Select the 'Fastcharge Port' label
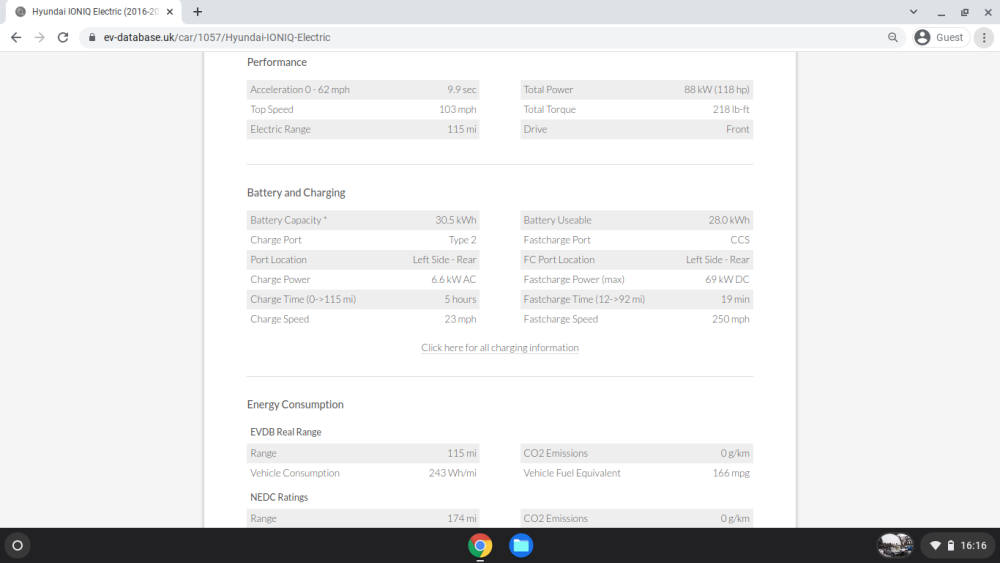 click(557, 240)
